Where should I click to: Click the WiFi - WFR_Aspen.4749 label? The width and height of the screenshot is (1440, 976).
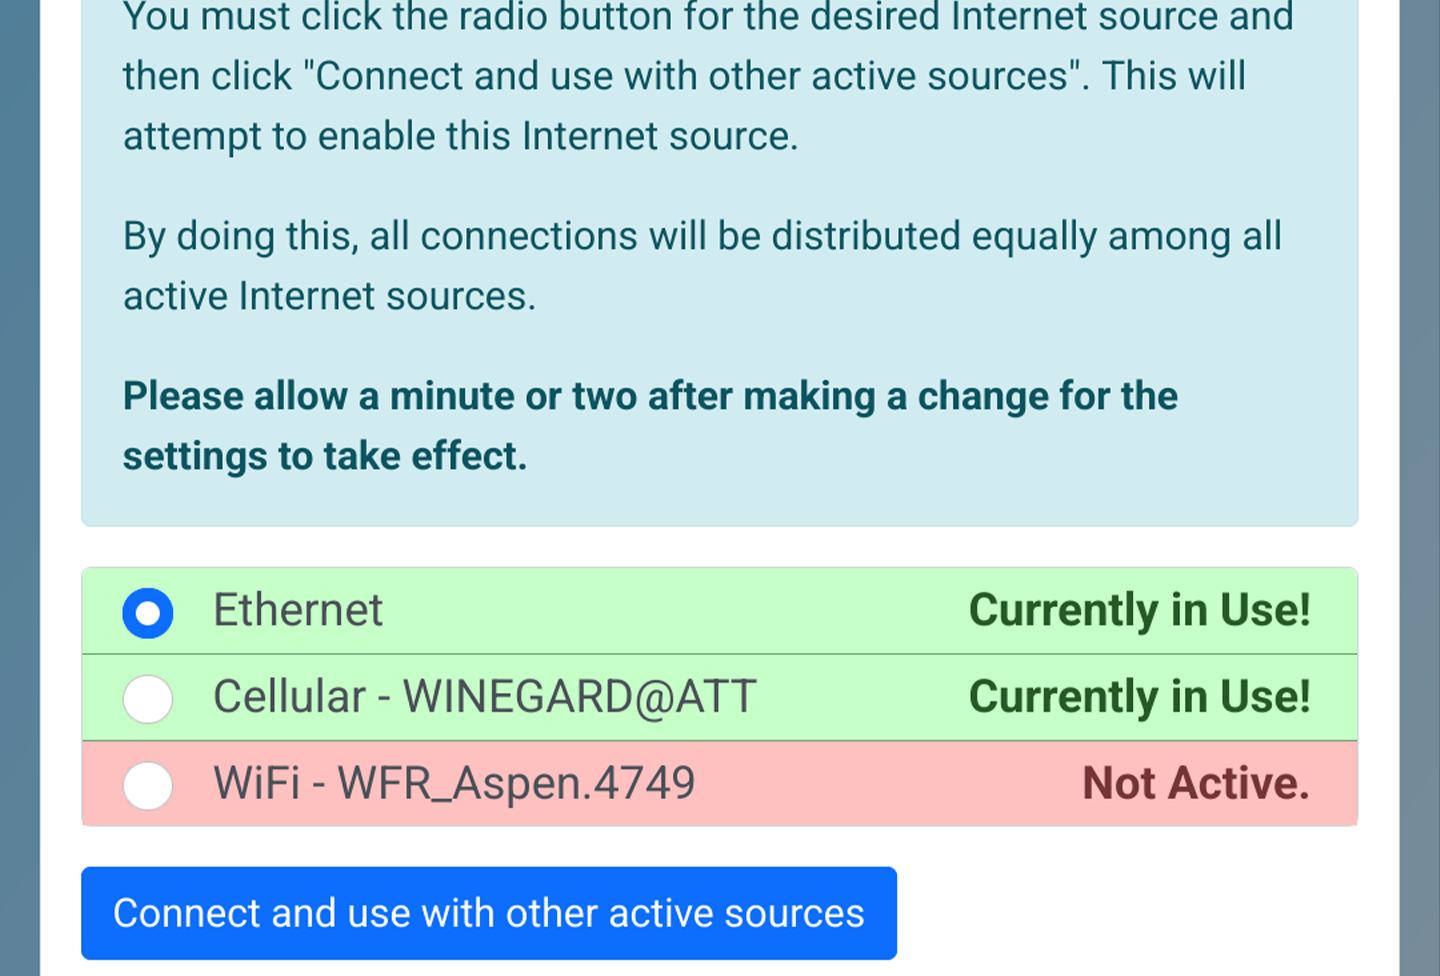point(454,783)
